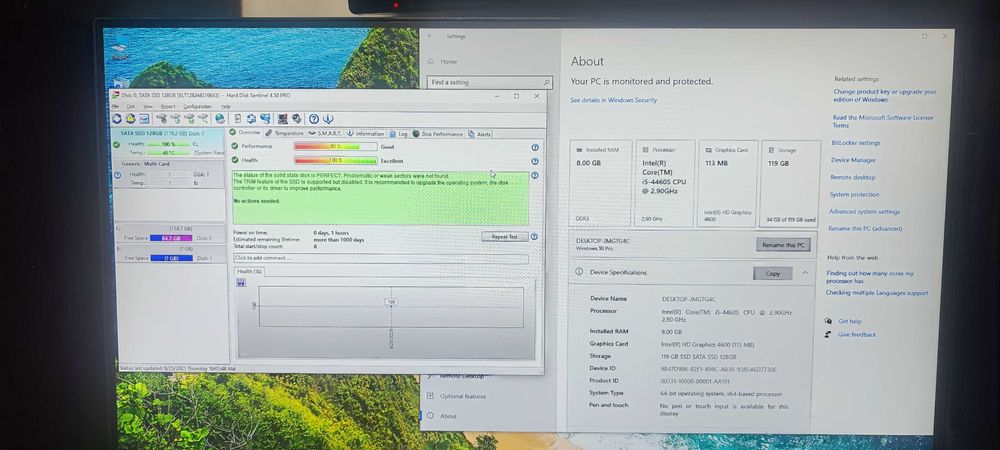The image size is (1000, 450).
Task: Click the help icon beside status text box
Action: pyautogui.click(x=535, y=175)
